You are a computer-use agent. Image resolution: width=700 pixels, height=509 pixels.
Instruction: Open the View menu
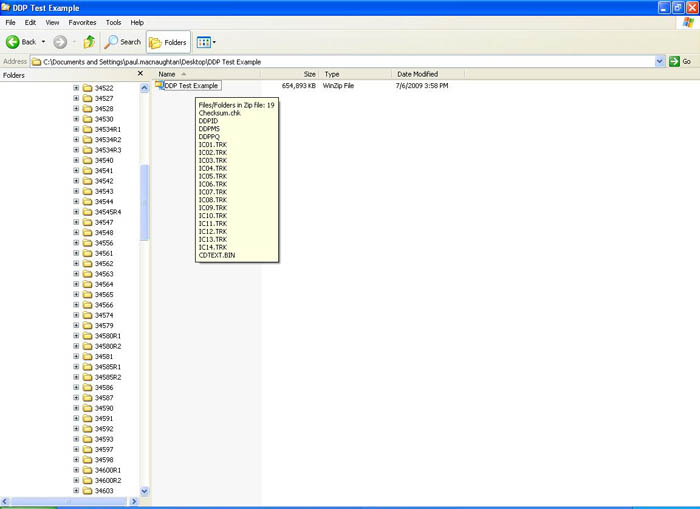[x=52, y=22]
